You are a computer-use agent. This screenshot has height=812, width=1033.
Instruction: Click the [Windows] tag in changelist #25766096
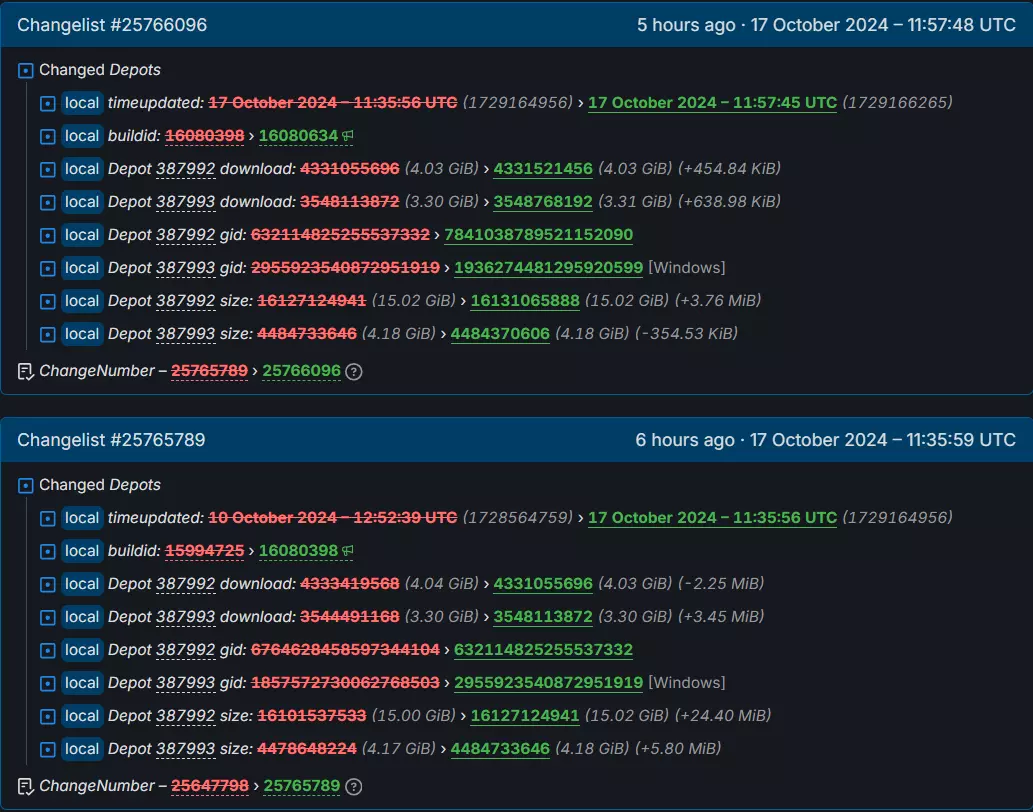[x=686, y=267]
